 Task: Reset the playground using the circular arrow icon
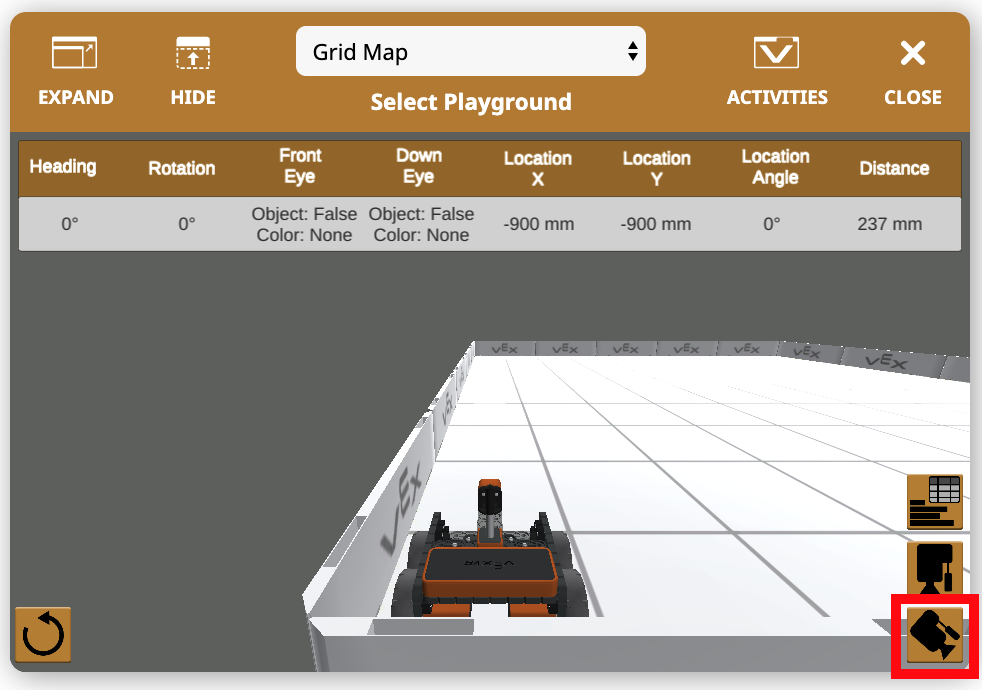pyautogui.click(x=42, y=634)
